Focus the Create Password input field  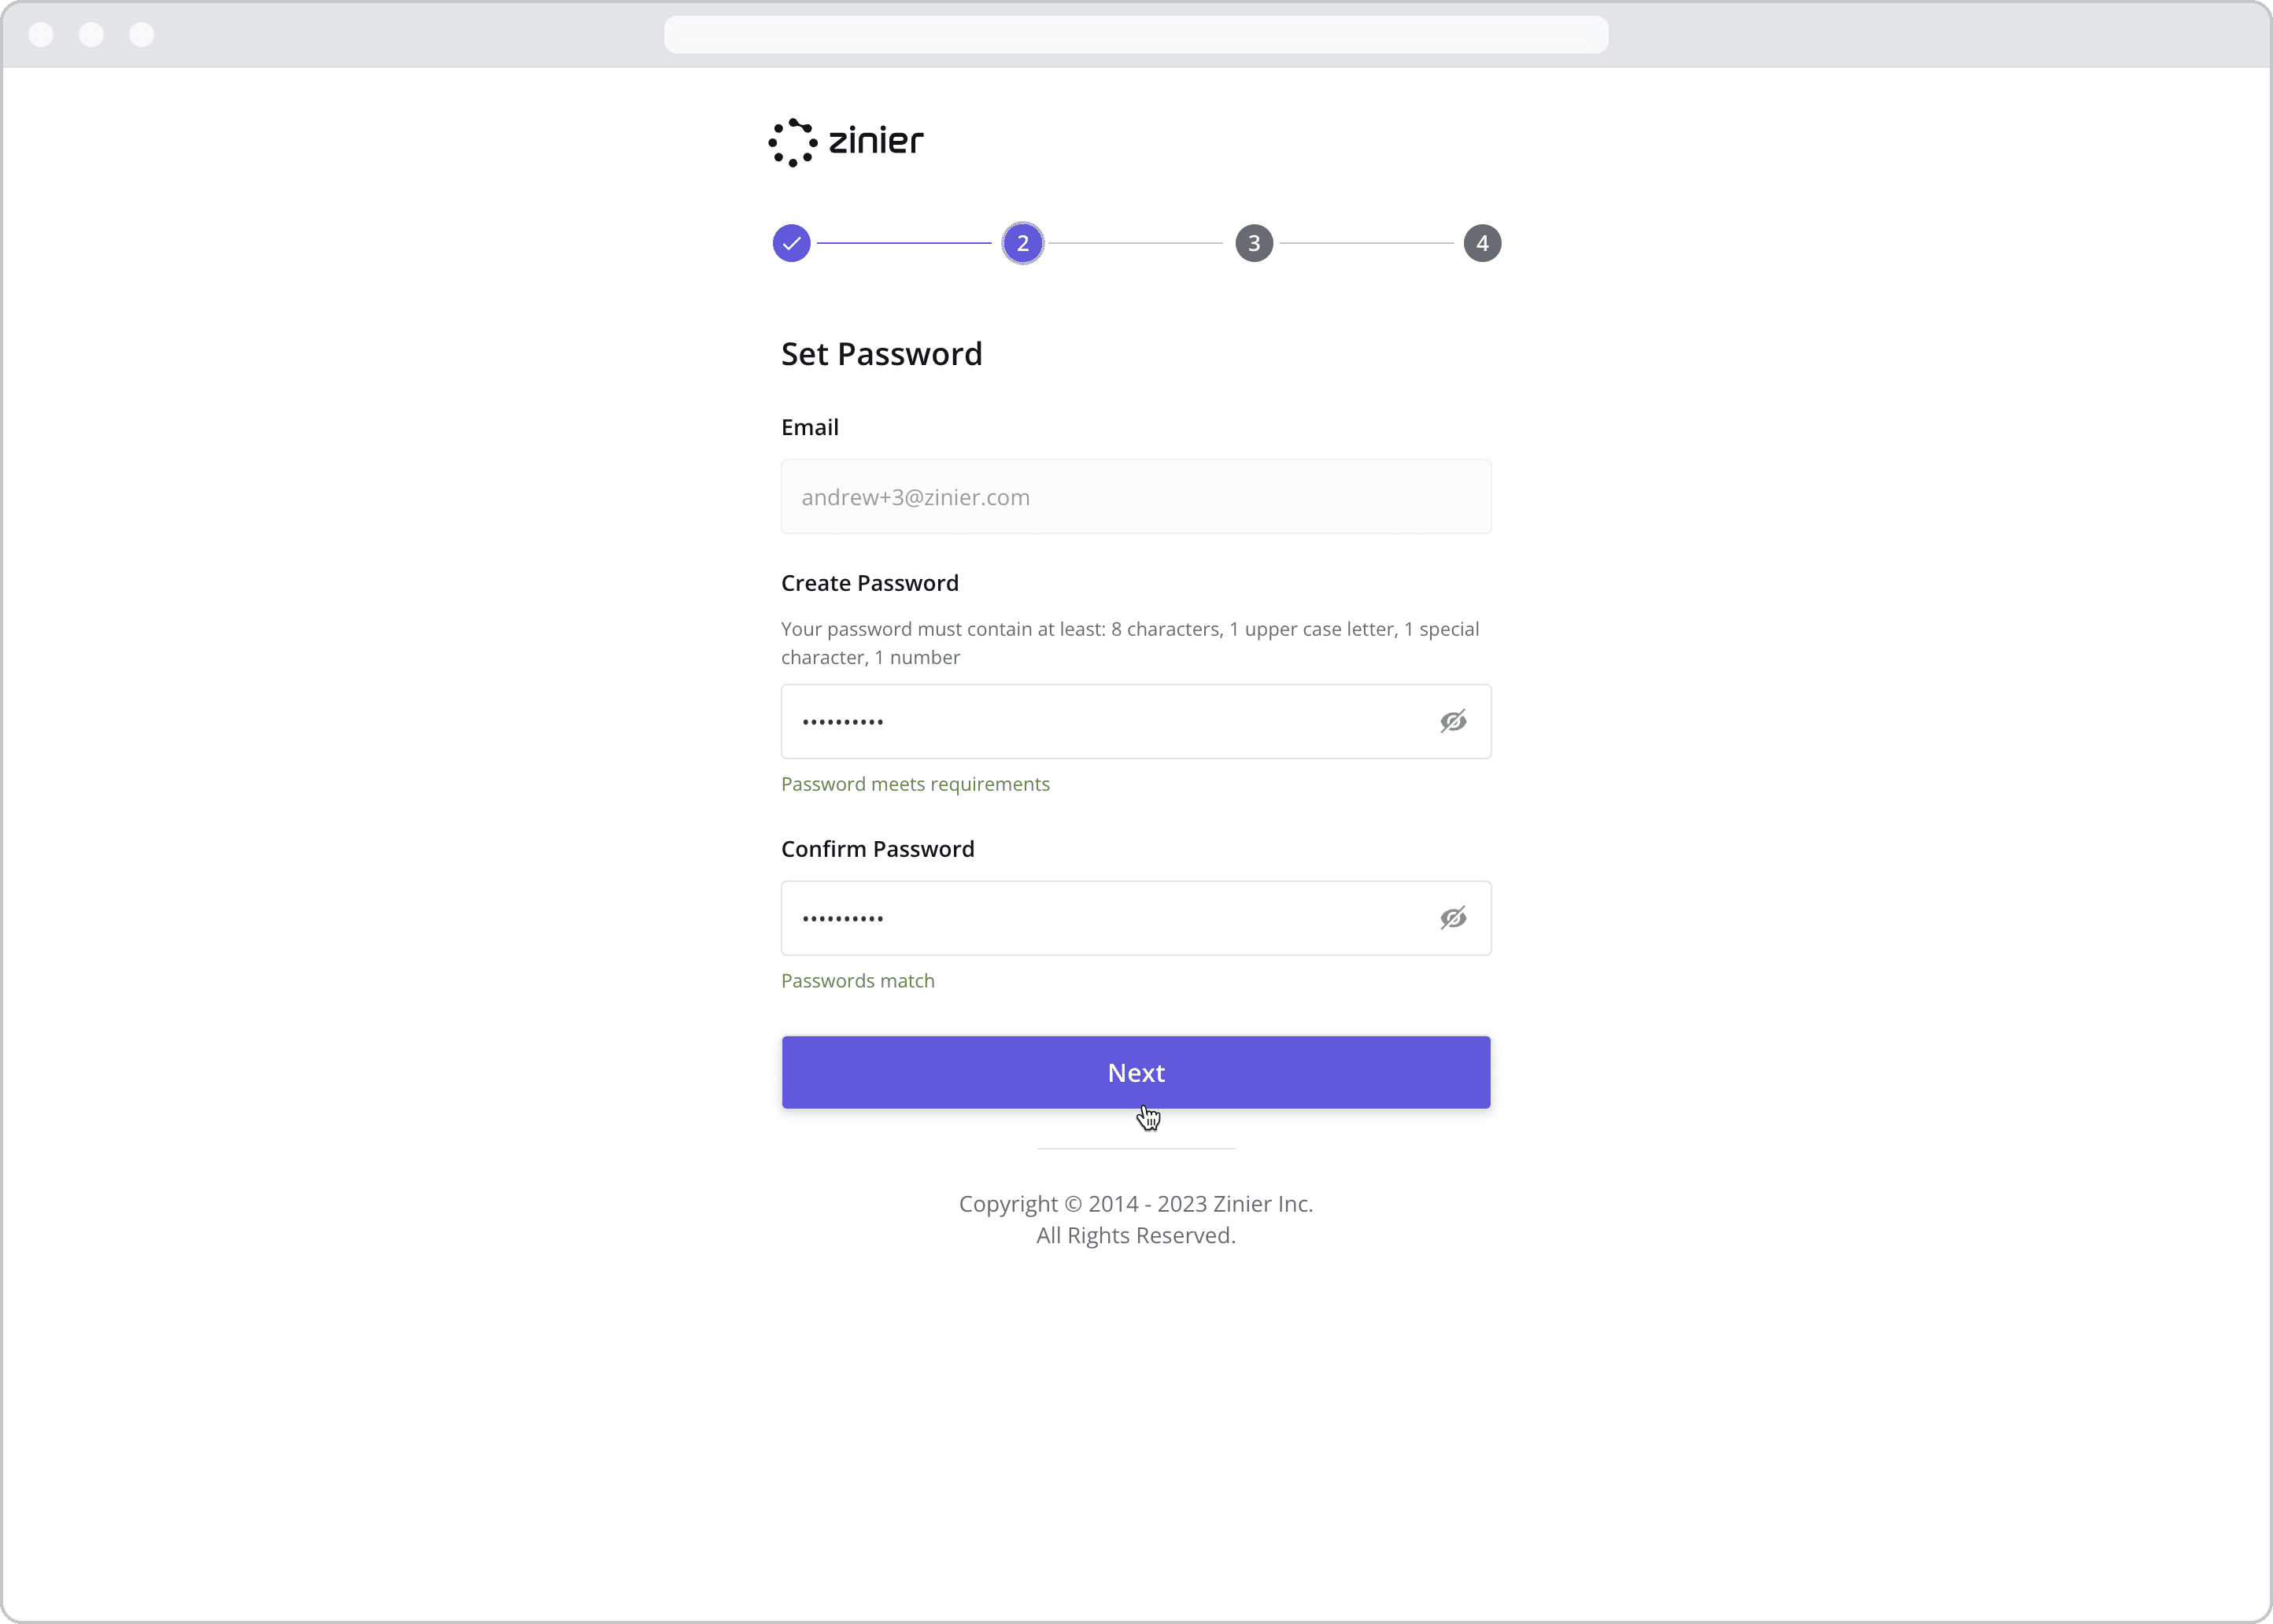pyautogui.click(x=1100, y=721)
